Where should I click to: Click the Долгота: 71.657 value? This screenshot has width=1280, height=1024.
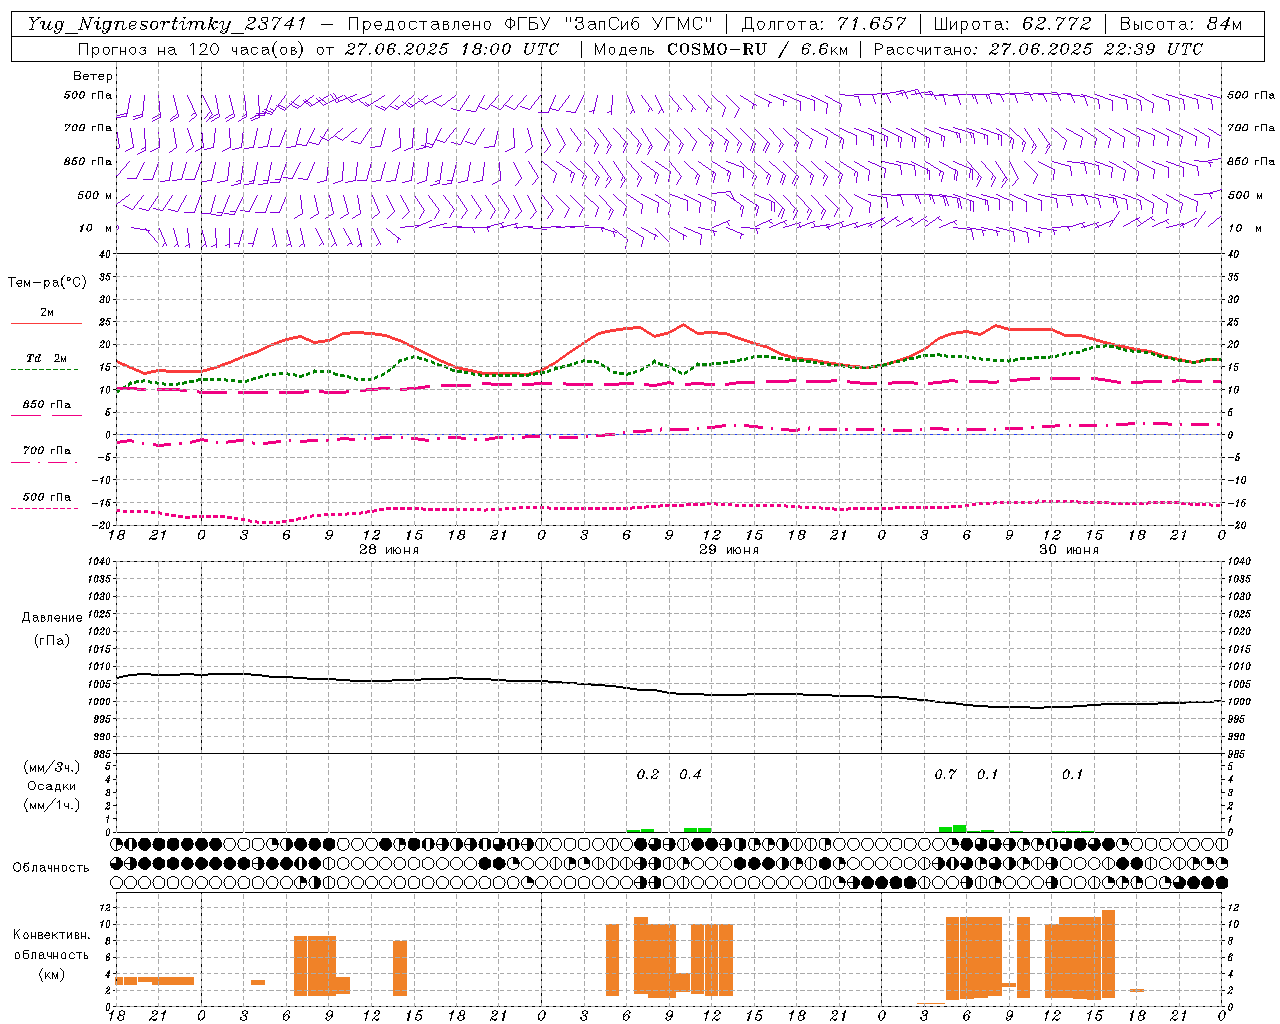tap(824, 24)
